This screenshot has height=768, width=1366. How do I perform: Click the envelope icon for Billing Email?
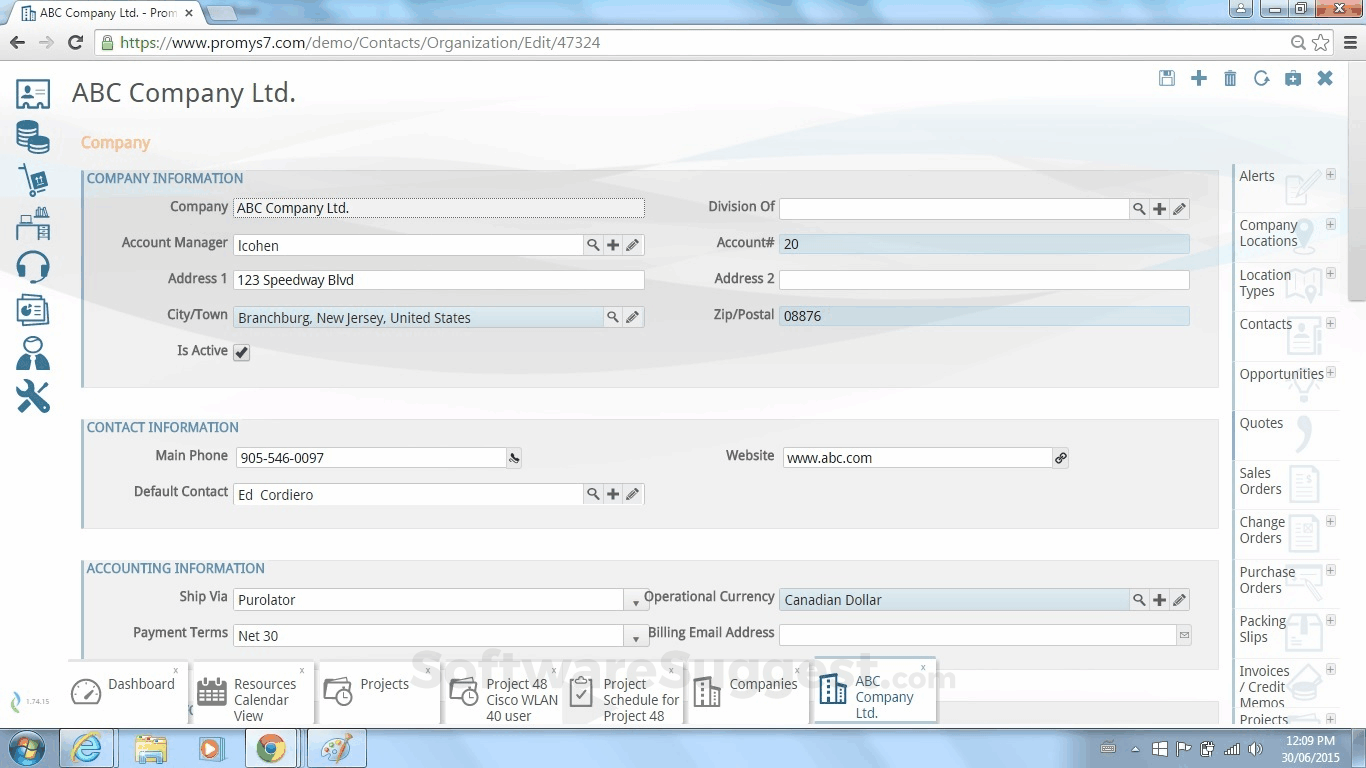tap(1185, 635)
